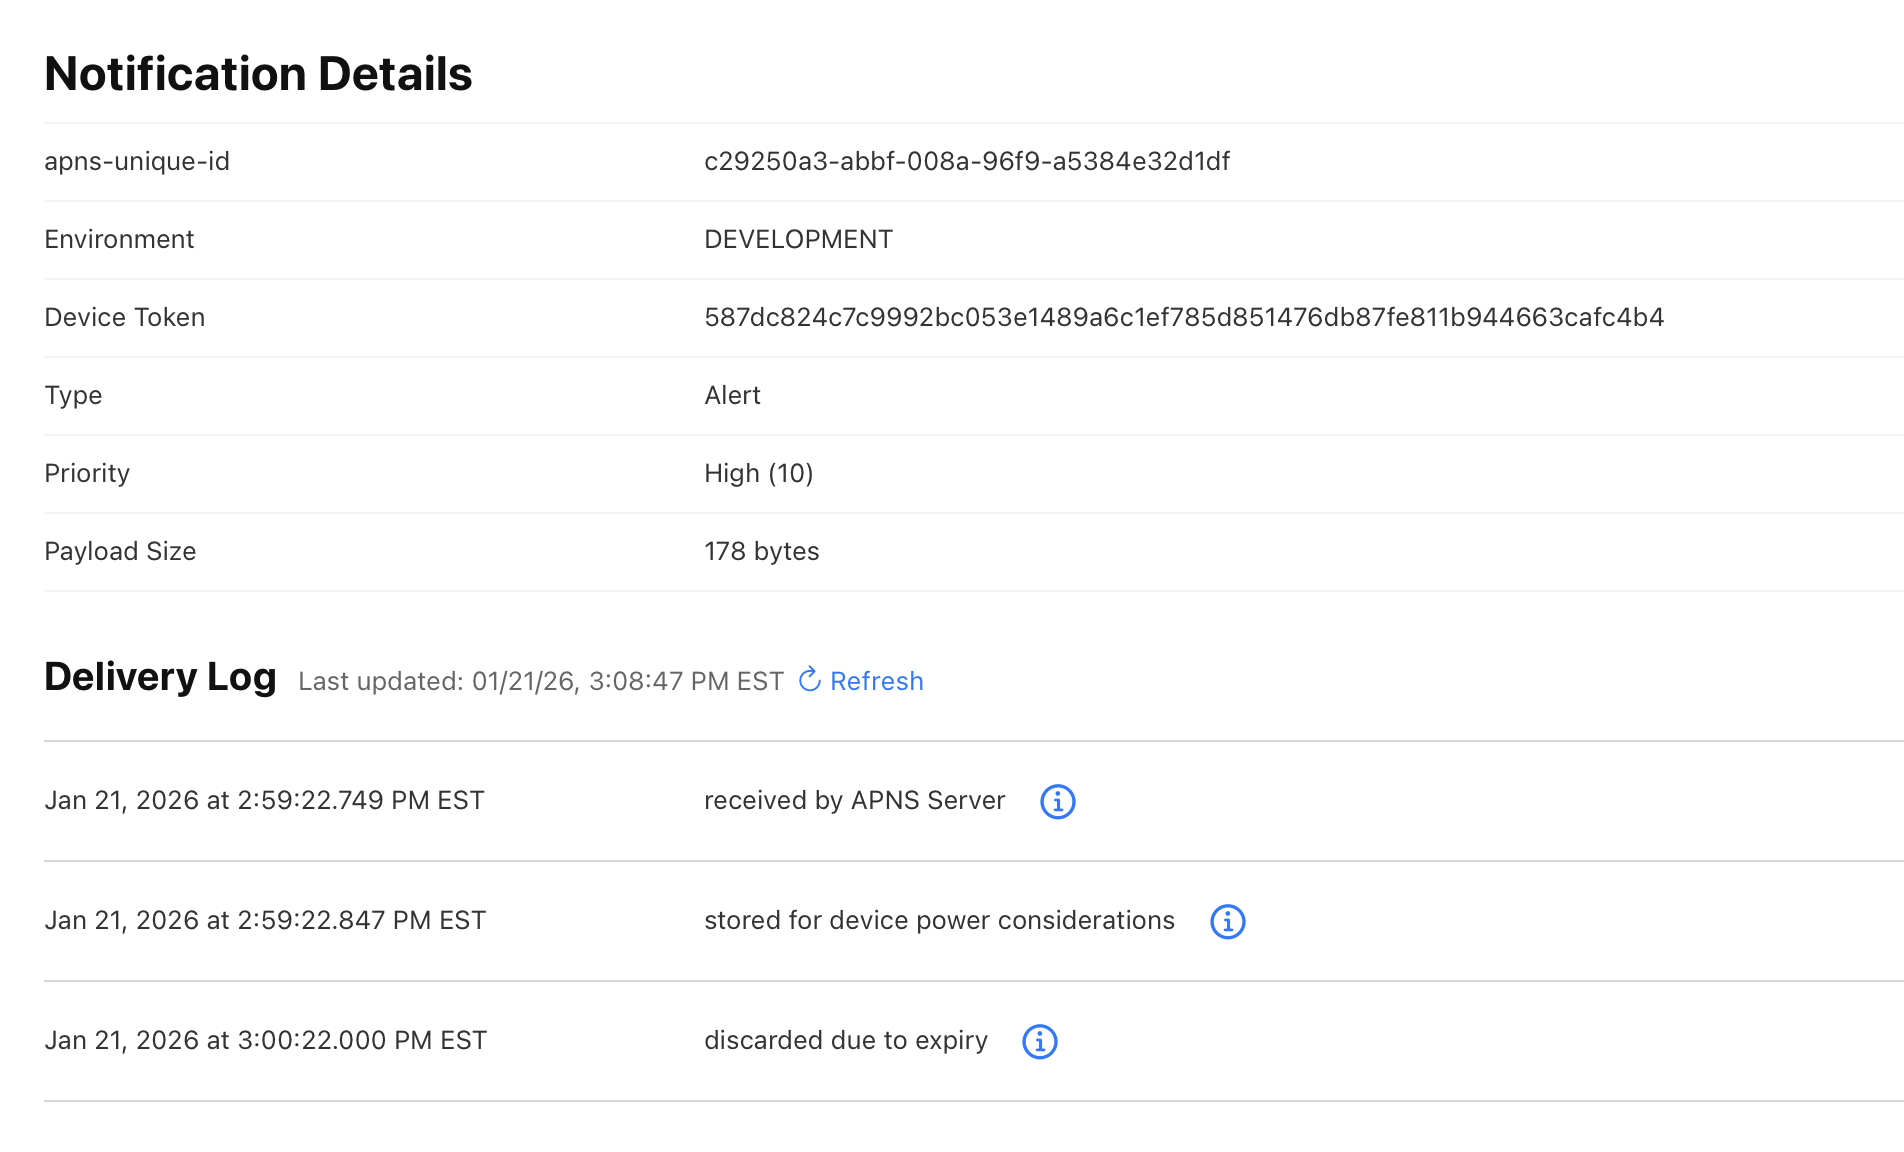Click the "received by APNS Server" status text

click(854, 800)
